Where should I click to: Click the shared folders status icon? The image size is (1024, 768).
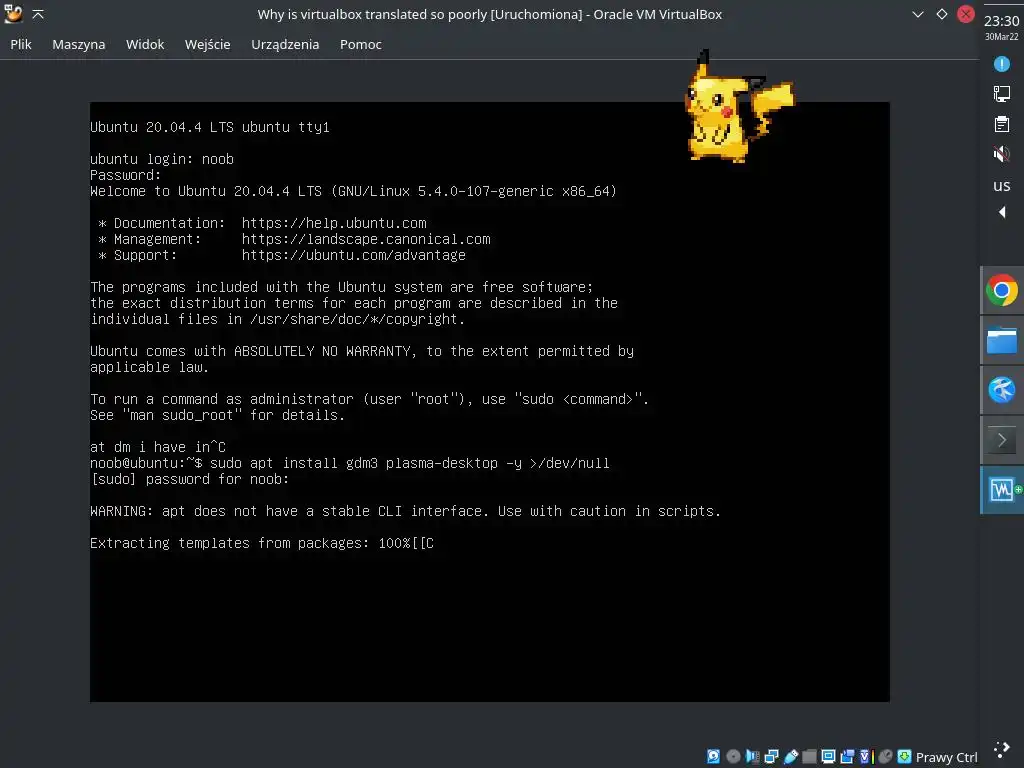[x=809, y=756]
